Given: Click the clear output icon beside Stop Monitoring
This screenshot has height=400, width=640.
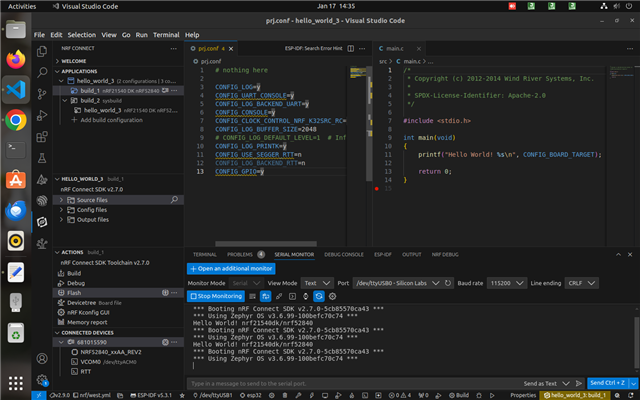Looking at the screenshot, I should (x=252, y=296).
